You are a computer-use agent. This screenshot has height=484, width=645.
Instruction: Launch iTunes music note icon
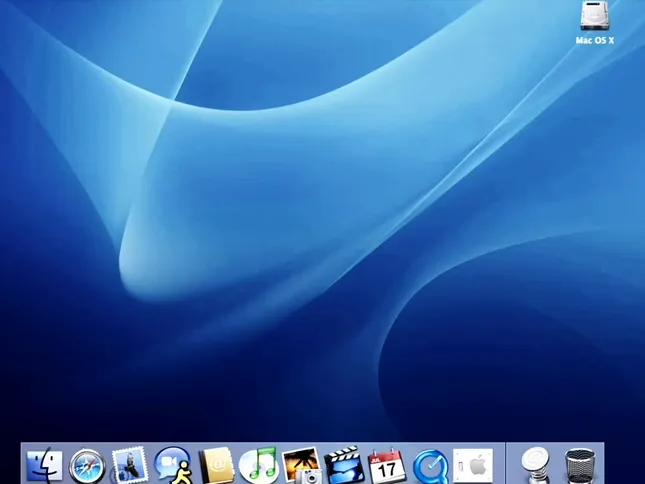[259, 465]
